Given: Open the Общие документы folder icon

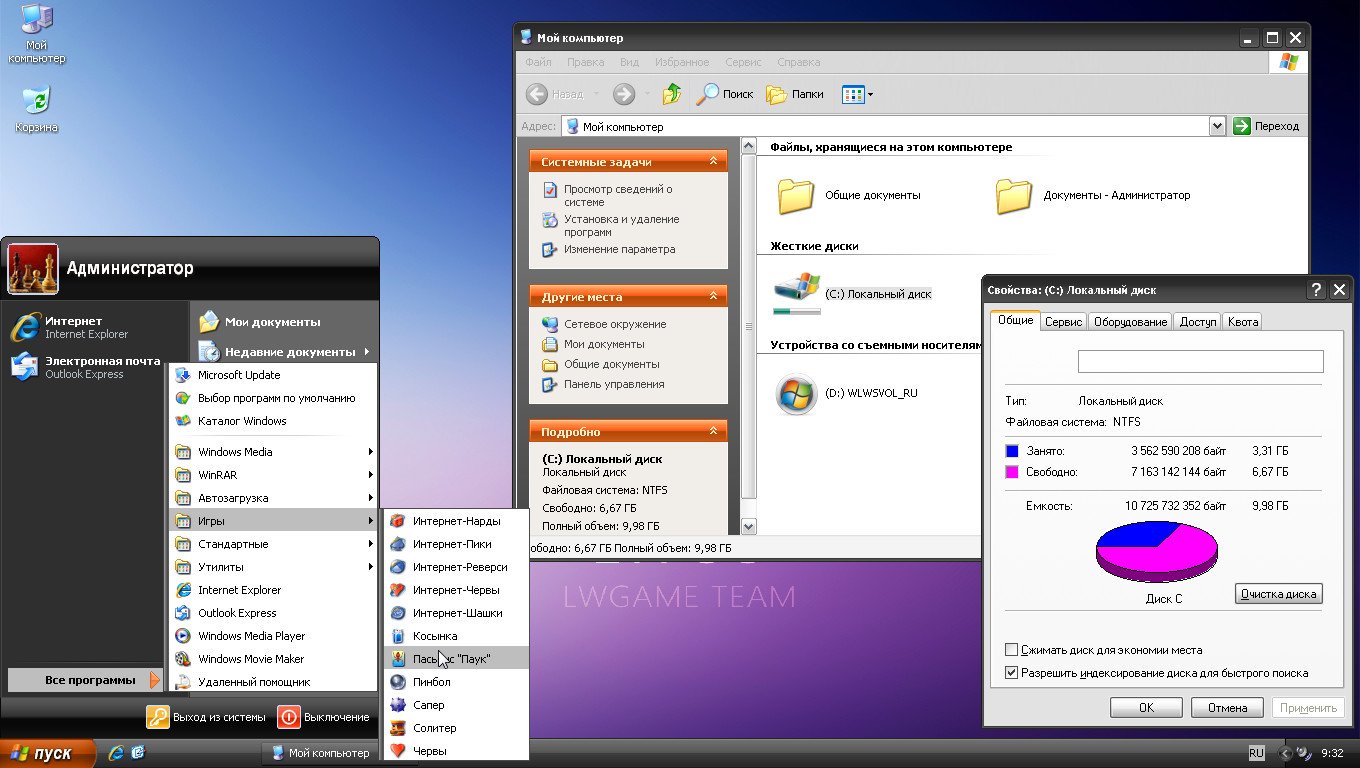Looking at the screenshot, I should click(796, 196).
